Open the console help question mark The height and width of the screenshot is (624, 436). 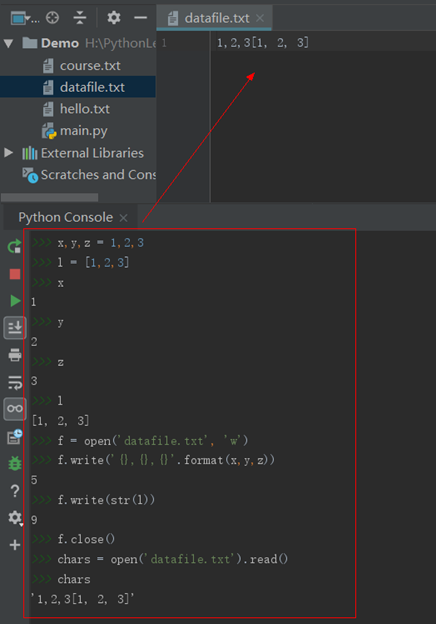coord(15,491)
